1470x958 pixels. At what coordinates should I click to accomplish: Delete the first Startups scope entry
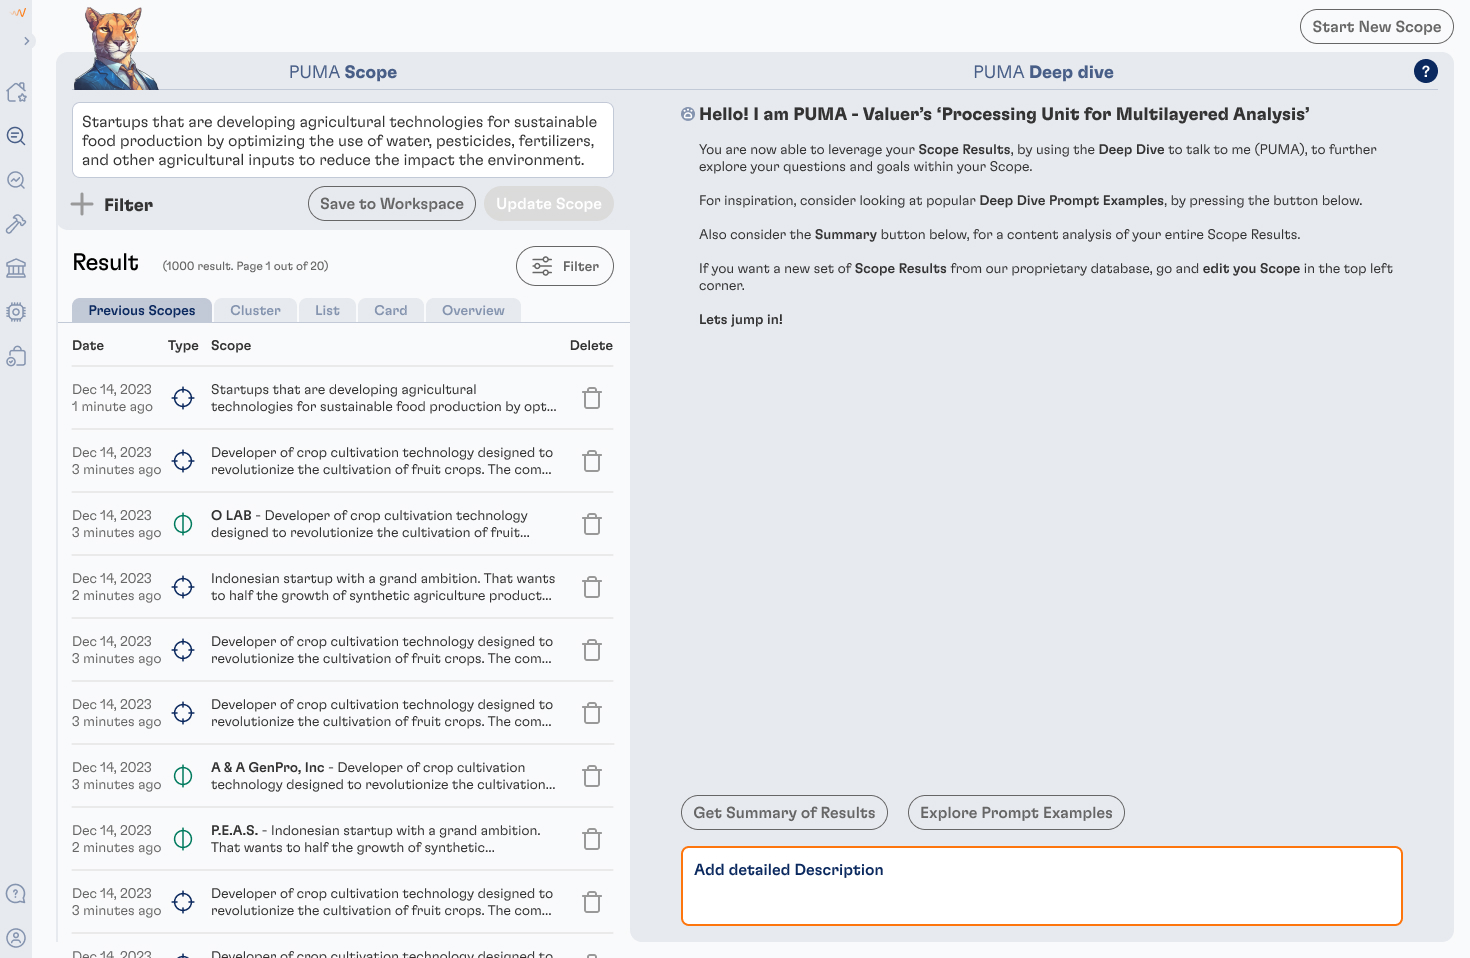592,398
